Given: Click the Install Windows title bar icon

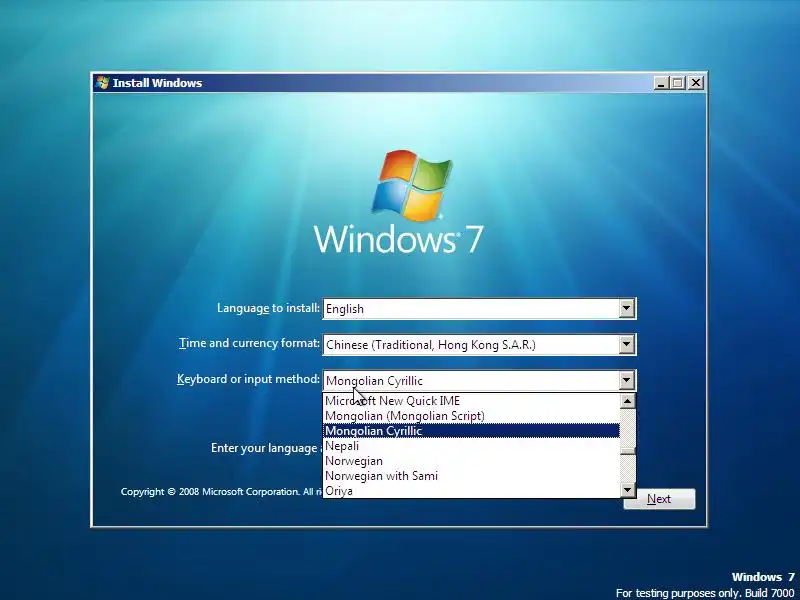Looking at the screenshot, I should click(103, 83).
